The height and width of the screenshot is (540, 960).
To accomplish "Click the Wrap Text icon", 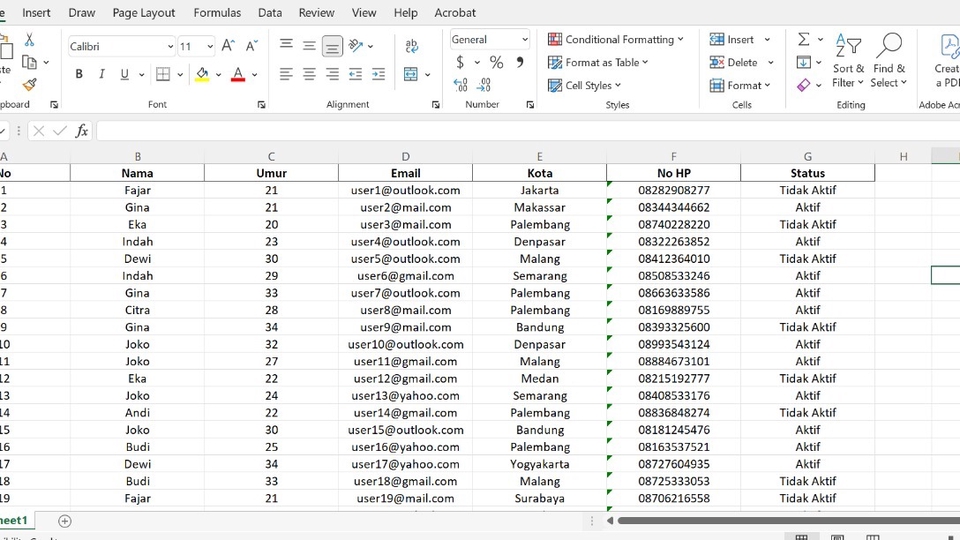I will point(411,46).
